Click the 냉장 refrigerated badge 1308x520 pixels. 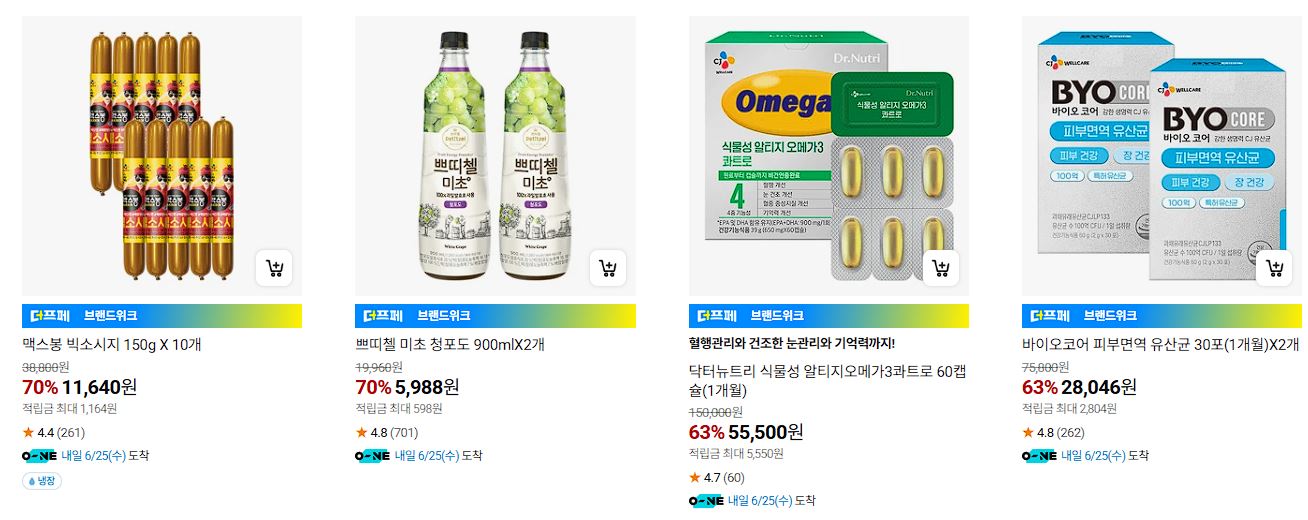[42, 481]
